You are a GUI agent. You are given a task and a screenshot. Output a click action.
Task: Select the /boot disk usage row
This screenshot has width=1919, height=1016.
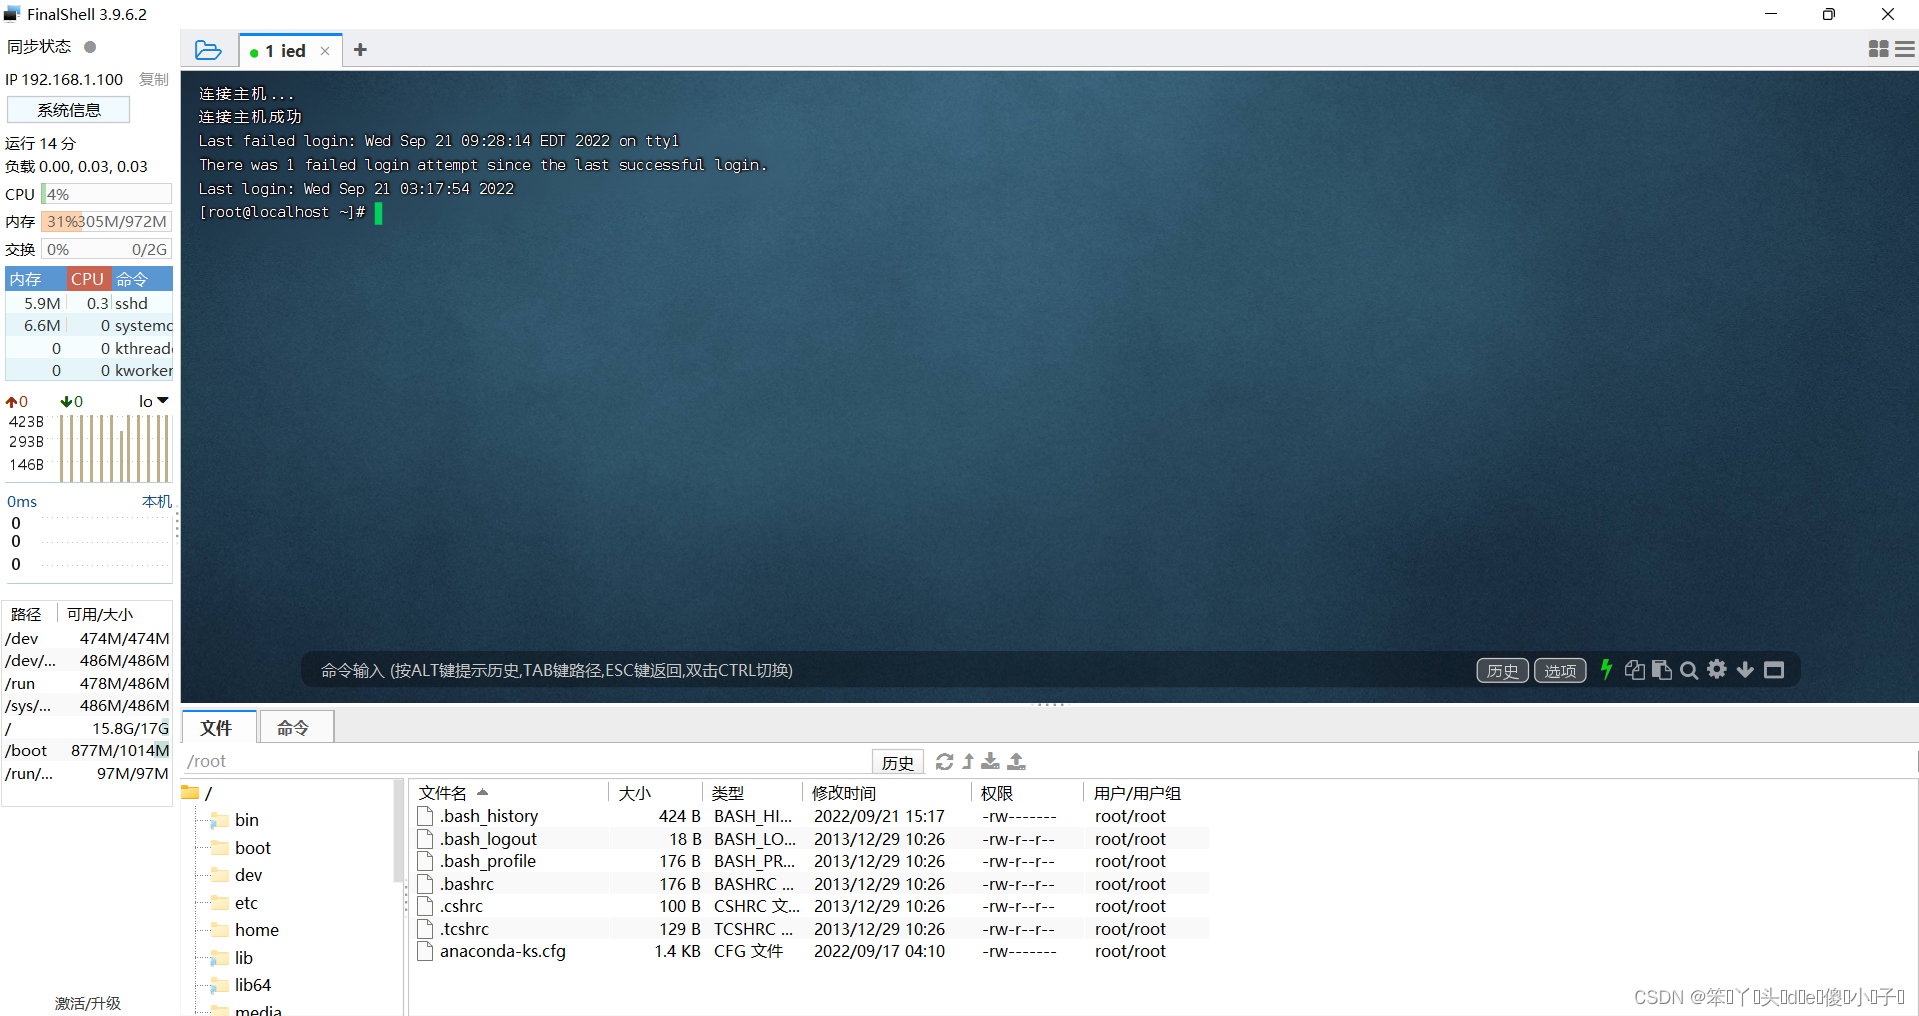coord(87,750)
